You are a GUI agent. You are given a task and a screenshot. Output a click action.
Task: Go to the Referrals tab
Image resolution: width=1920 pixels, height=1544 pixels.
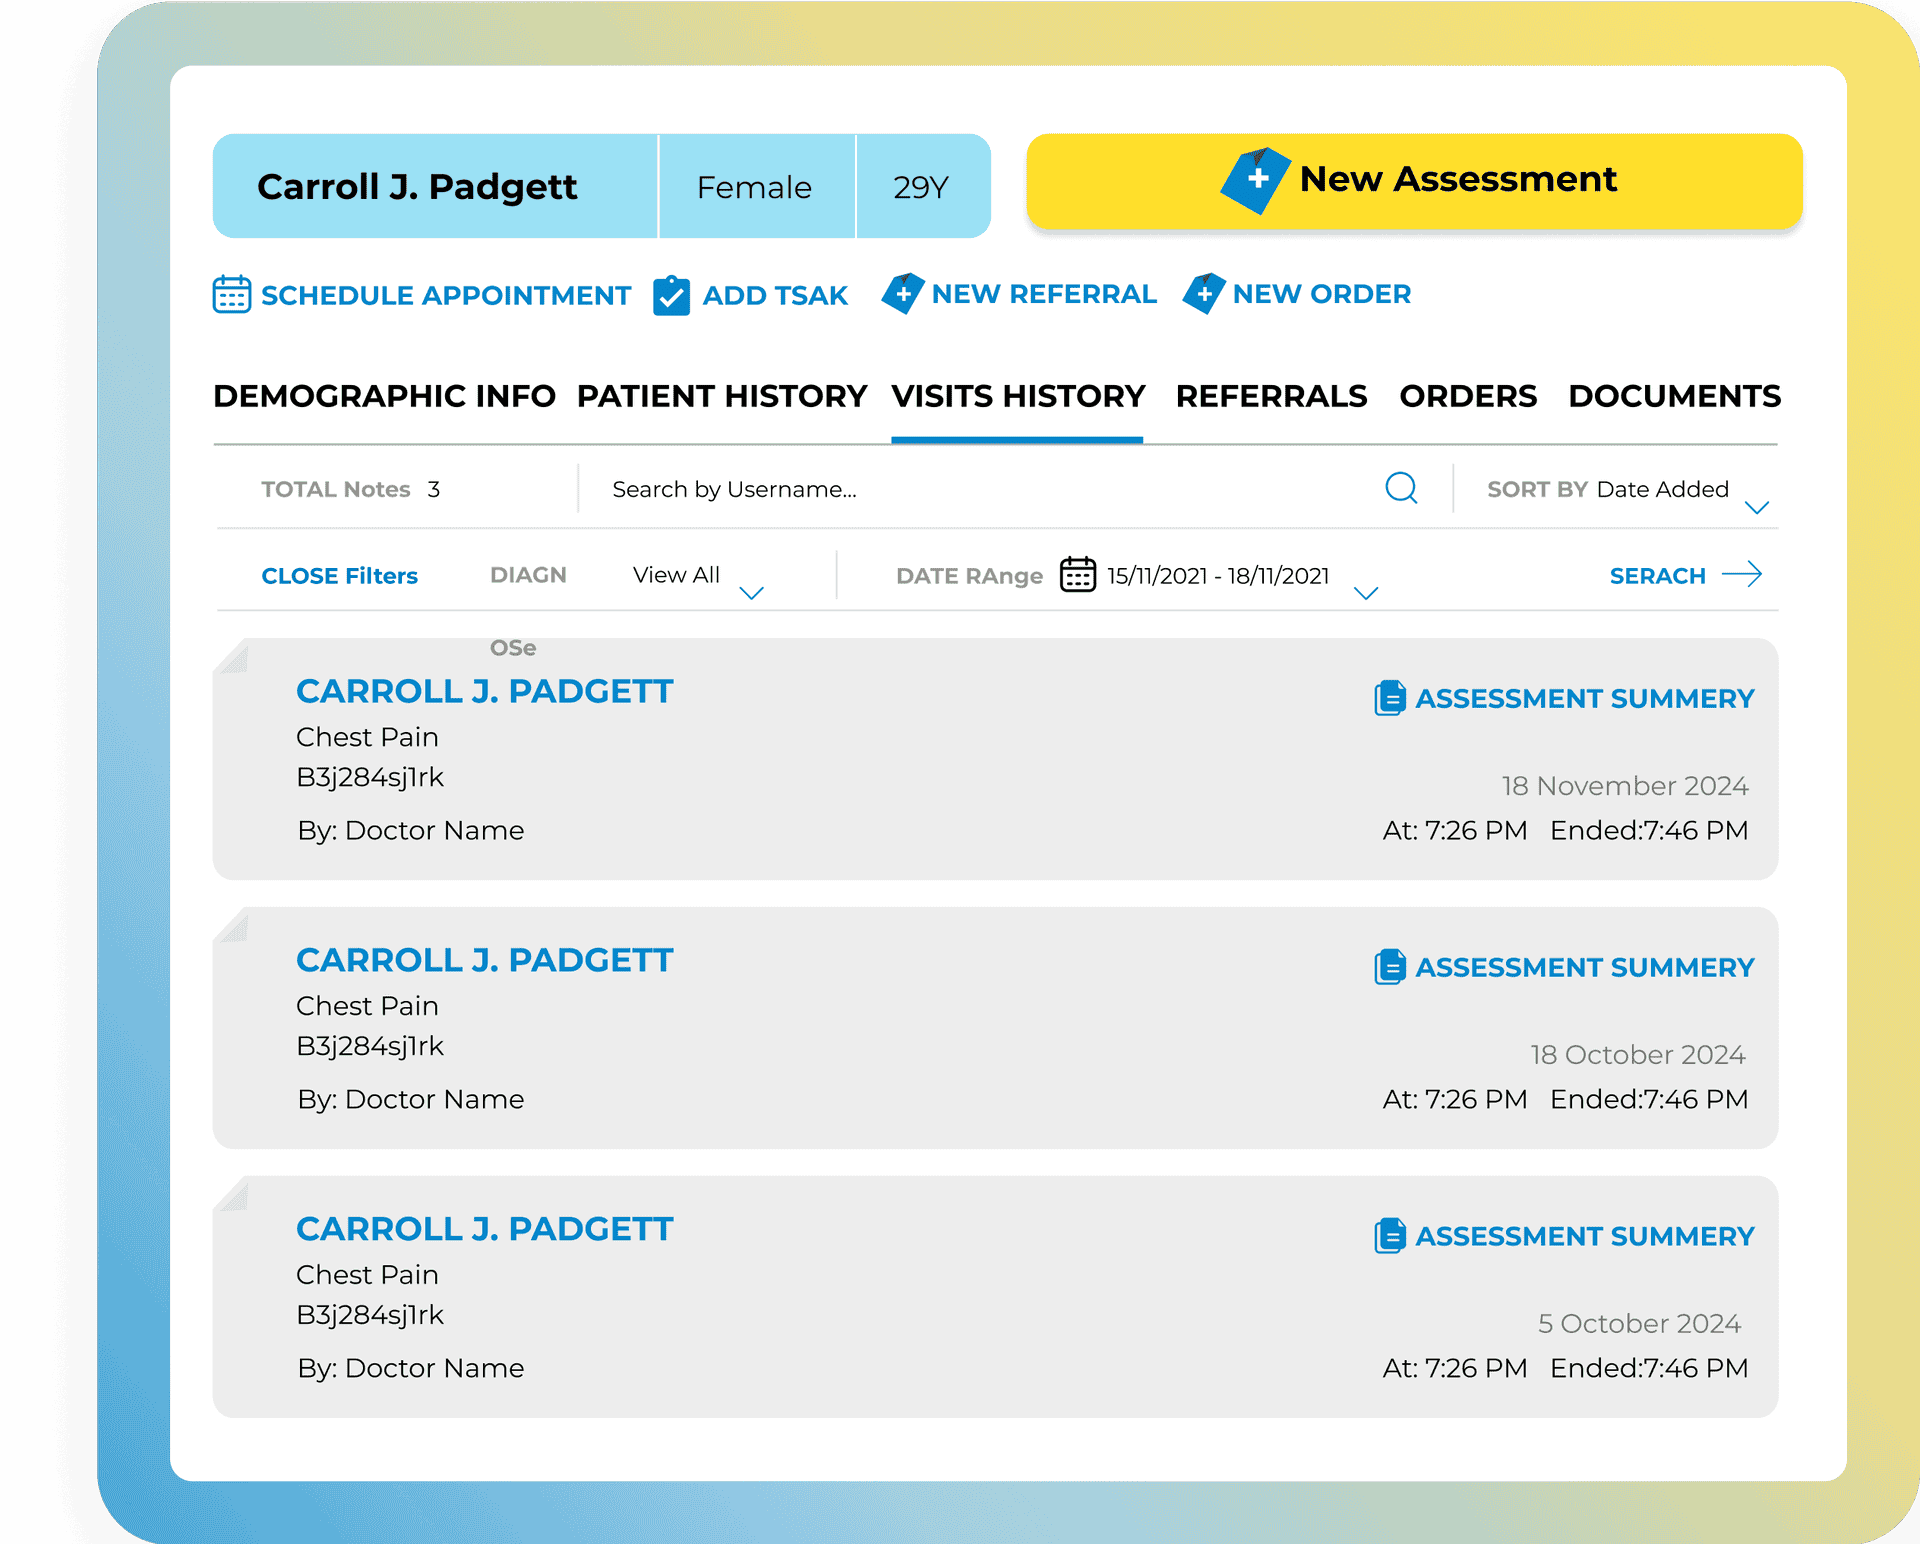[x=1271, y=396]
